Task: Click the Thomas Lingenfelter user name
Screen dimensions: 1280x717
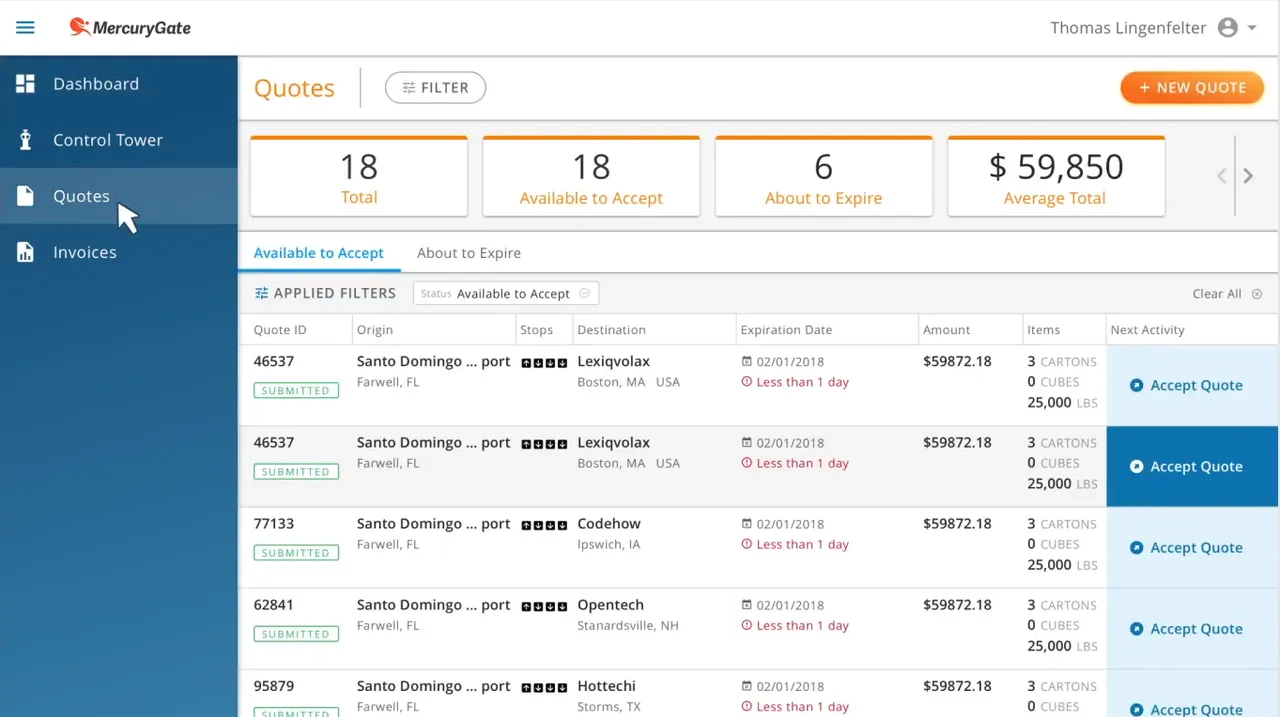Action: [x=1128, y=28]
